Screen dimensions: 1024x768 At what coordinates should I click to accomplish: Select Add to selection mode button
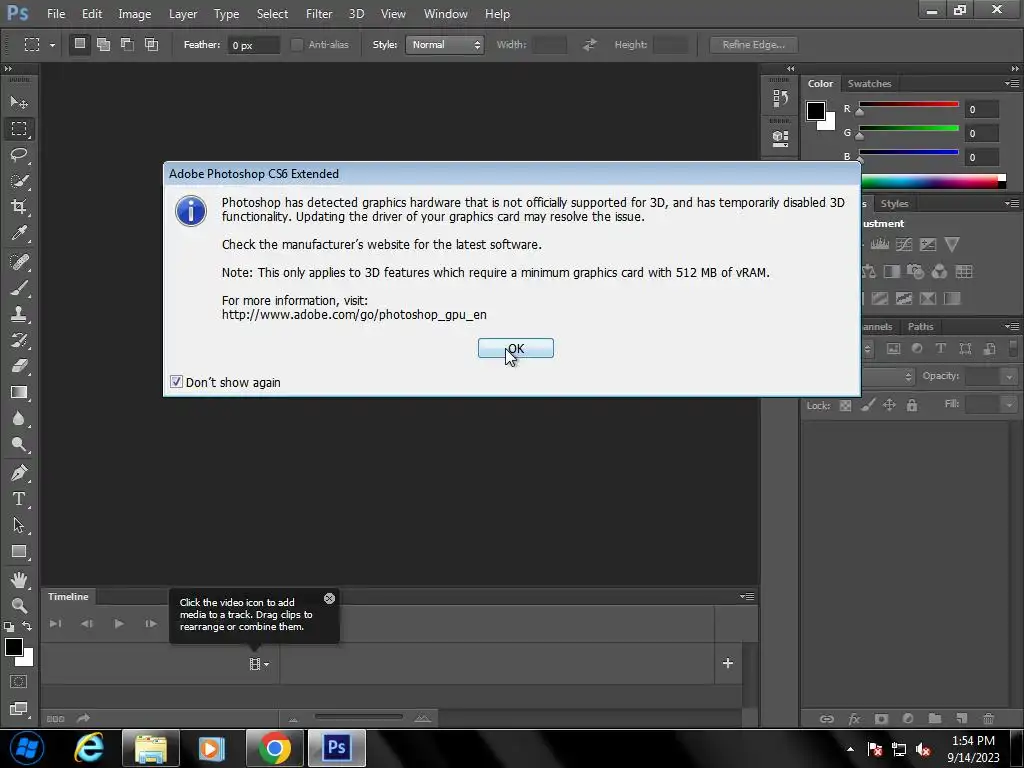point(103,44)
